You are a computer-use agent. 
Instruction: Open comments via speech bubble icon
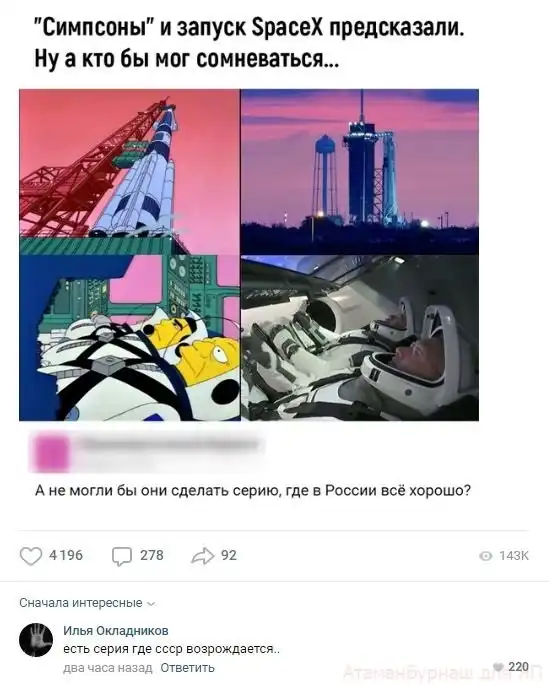tap(121, 556)
